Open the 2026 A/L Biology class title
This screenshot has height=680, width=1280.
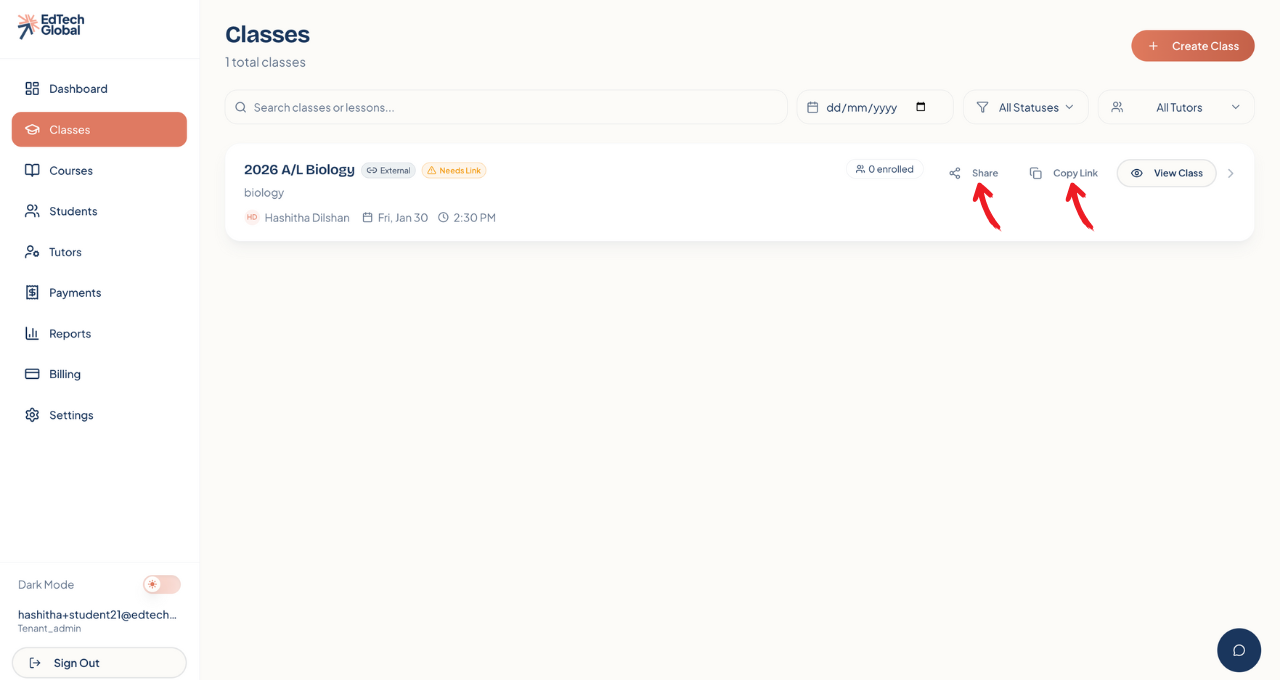[x=299, y=169]
